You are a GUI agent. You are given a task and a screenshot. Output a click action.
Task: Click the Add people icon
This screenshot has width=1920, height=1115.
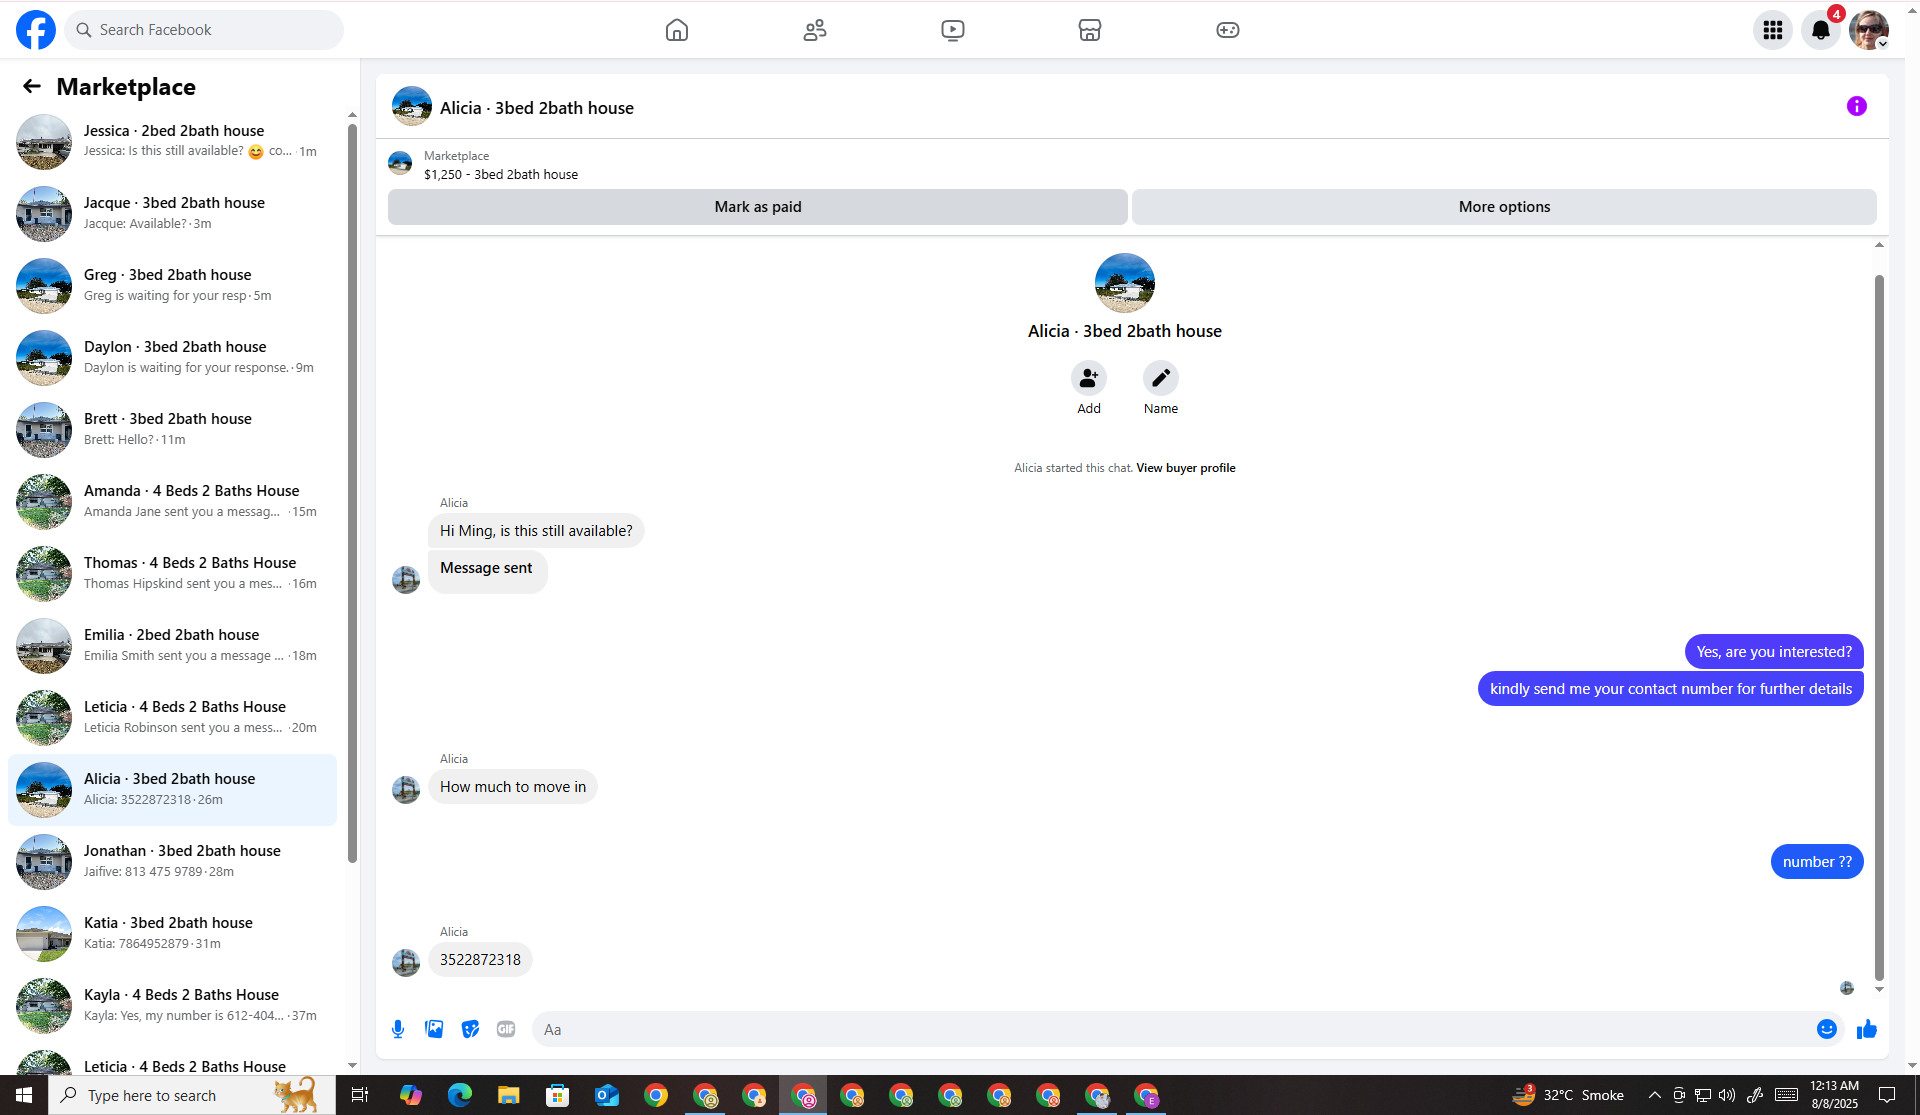1088,378
